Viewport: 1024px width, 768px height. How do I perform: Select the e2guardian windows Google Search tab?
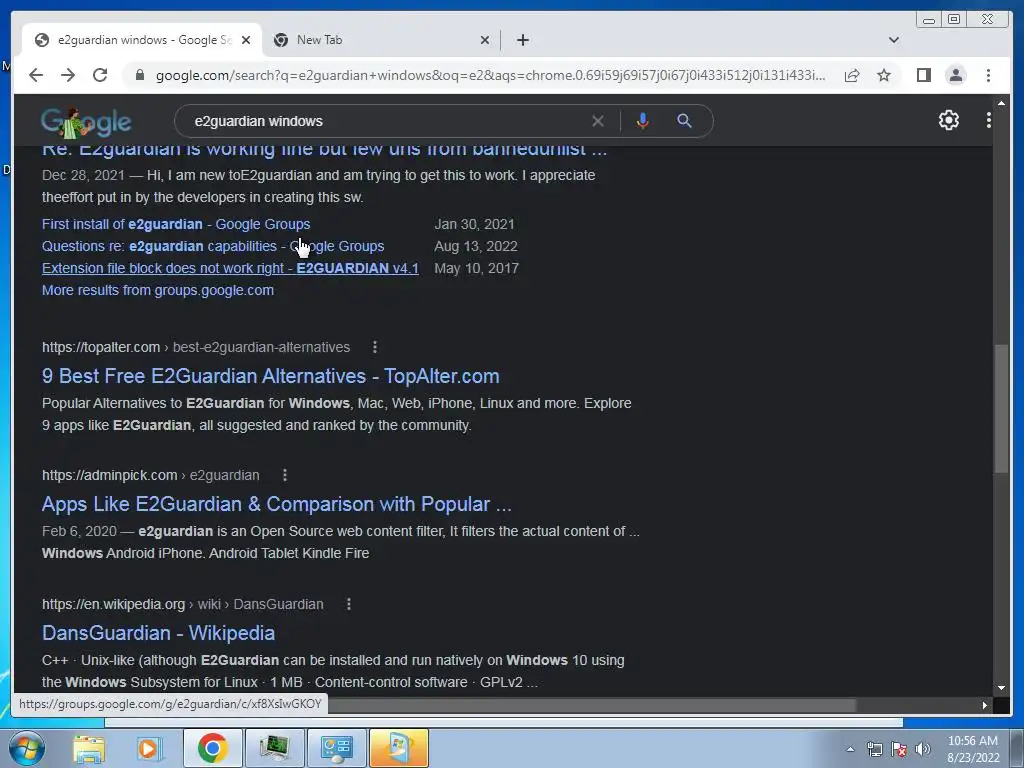tap(142, 40)
